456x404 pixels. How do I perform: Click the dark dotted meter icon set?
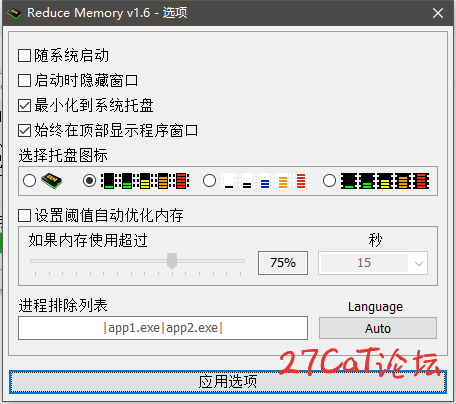pos(385,181)
